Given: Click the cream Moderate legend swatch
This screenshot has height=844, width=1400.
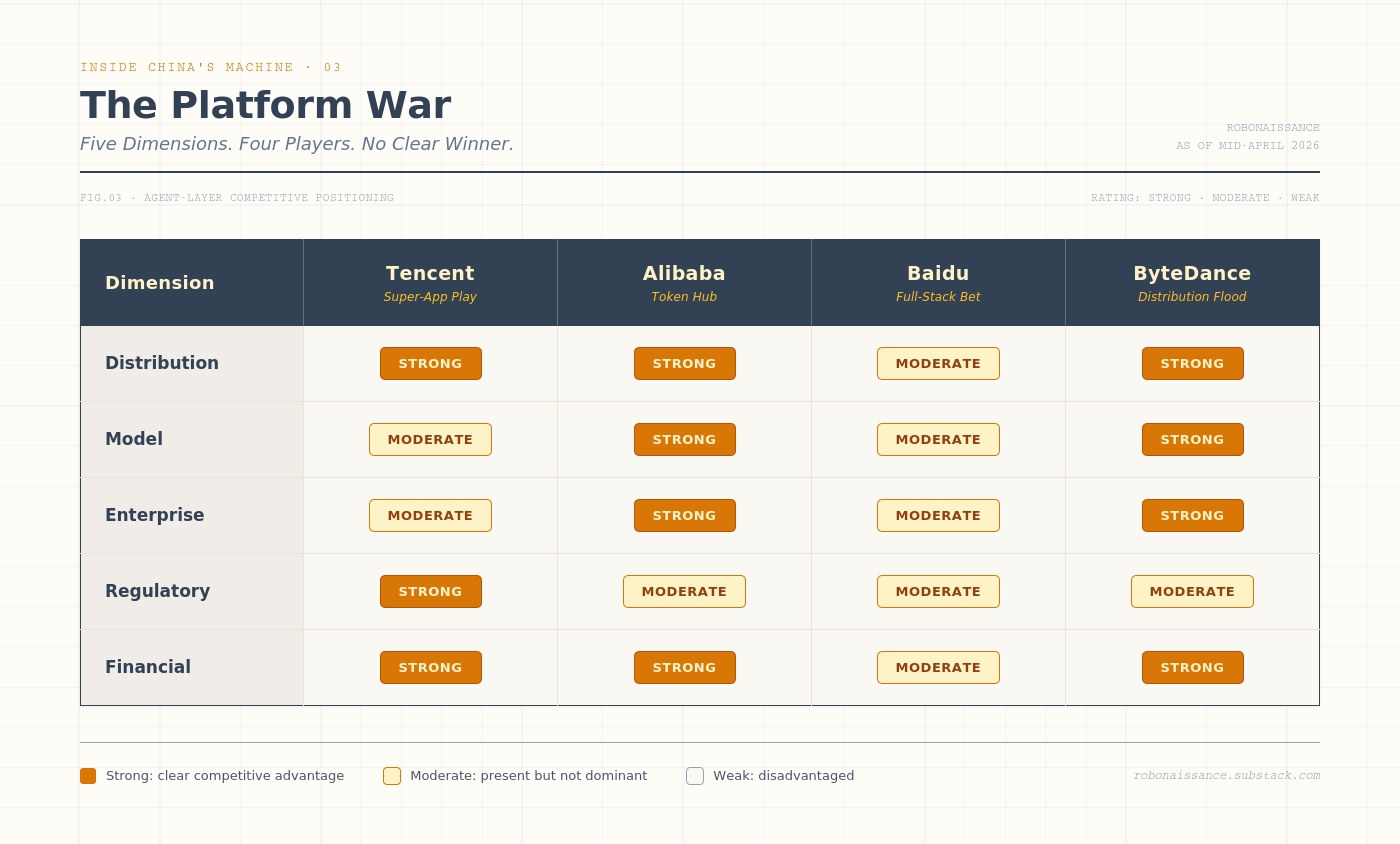Looking at the screenshot, I should click(392, 776).
